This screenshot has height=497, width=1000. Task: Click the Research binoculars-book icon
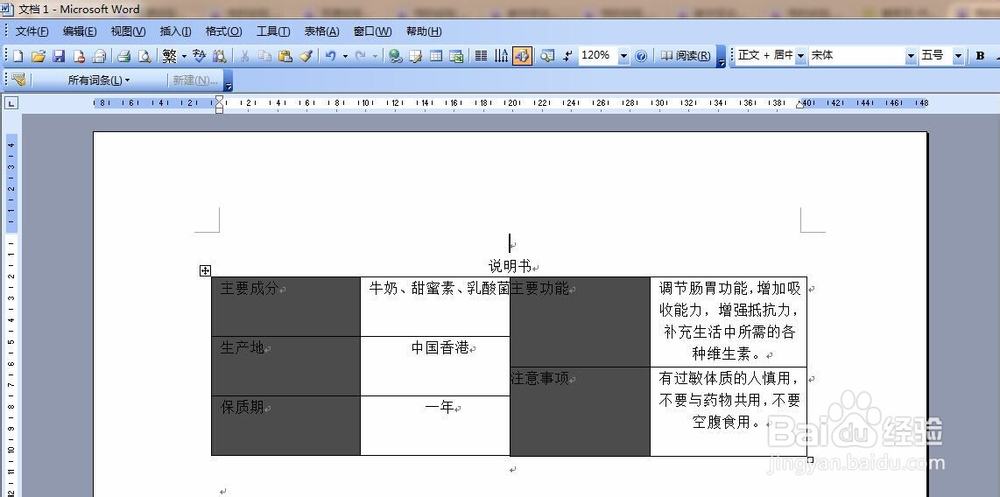click(219, 56)
